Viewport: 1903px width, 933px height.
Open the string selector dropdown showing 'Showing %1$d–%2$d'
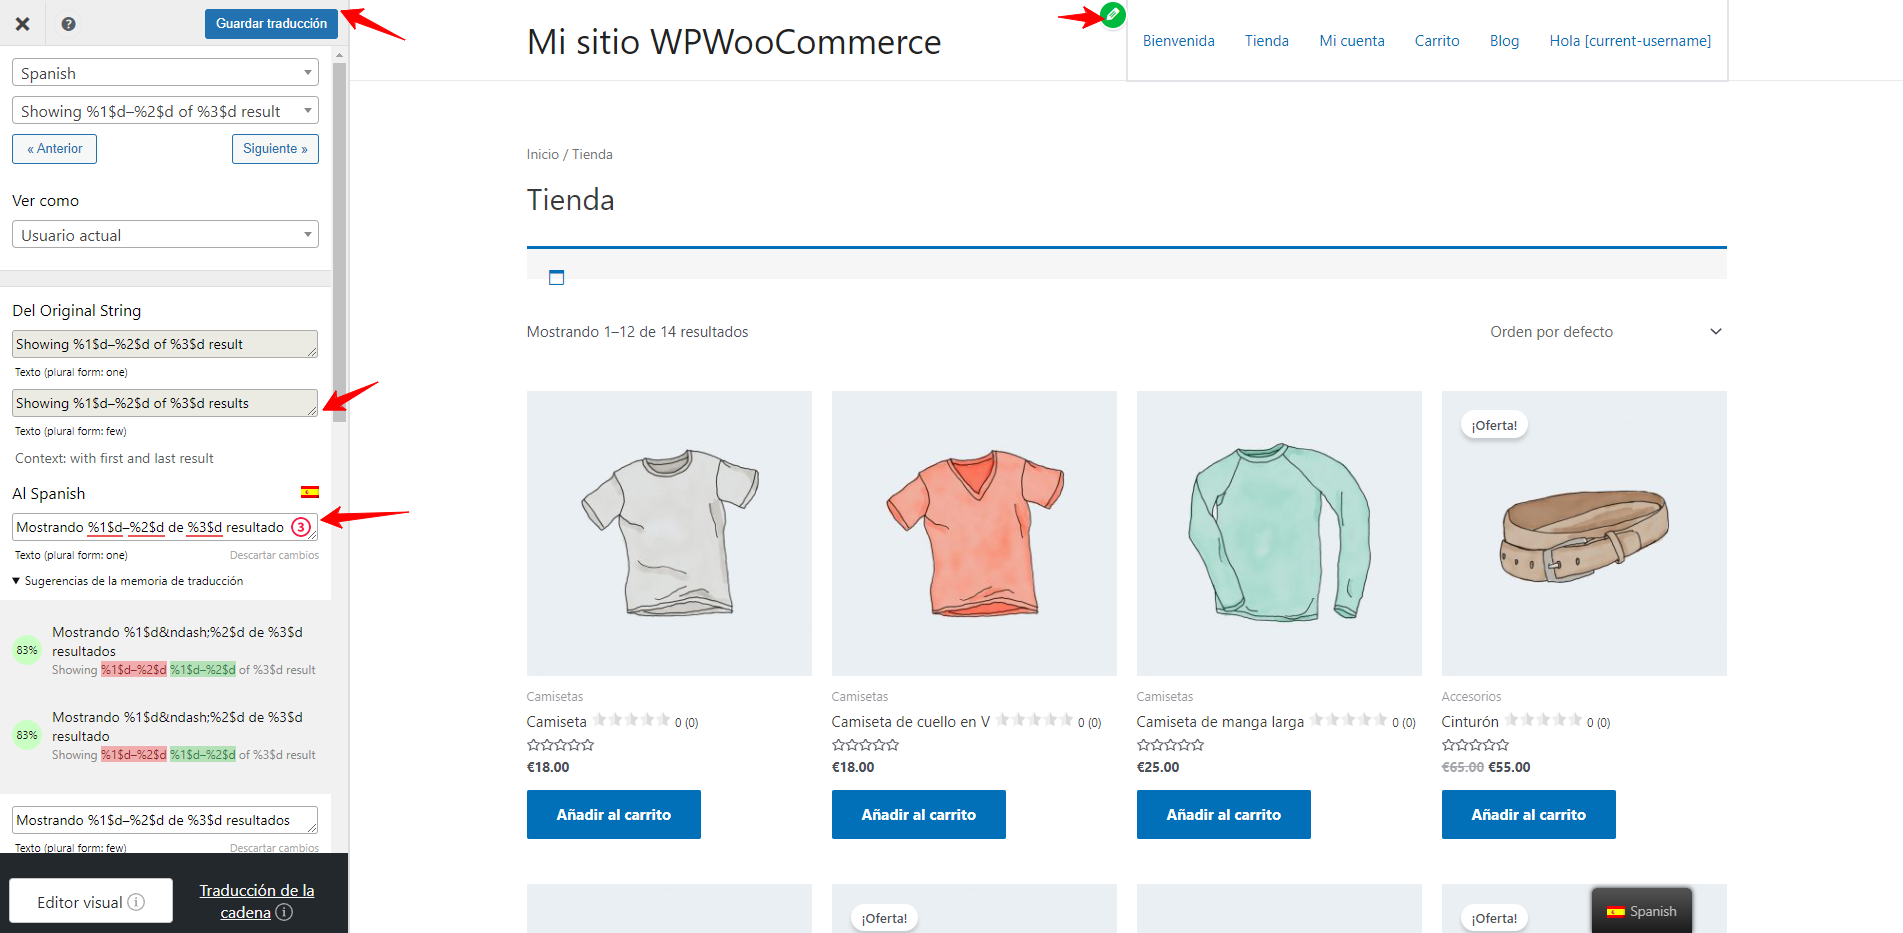point(165,111)
